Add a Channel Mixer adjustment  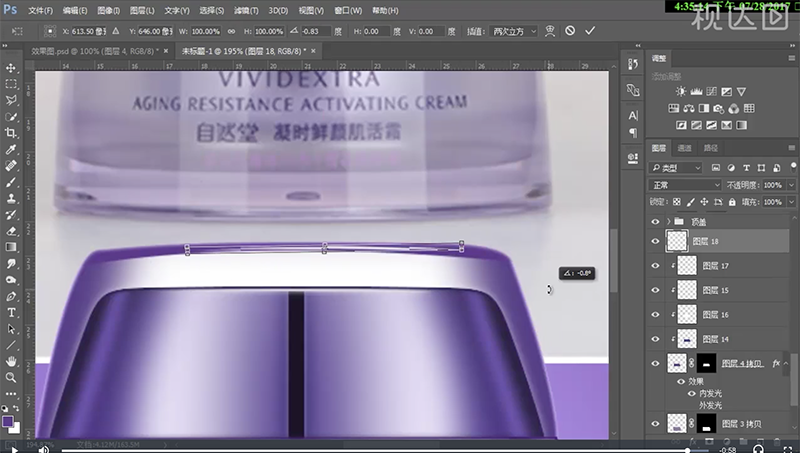[x=734, y=108]
